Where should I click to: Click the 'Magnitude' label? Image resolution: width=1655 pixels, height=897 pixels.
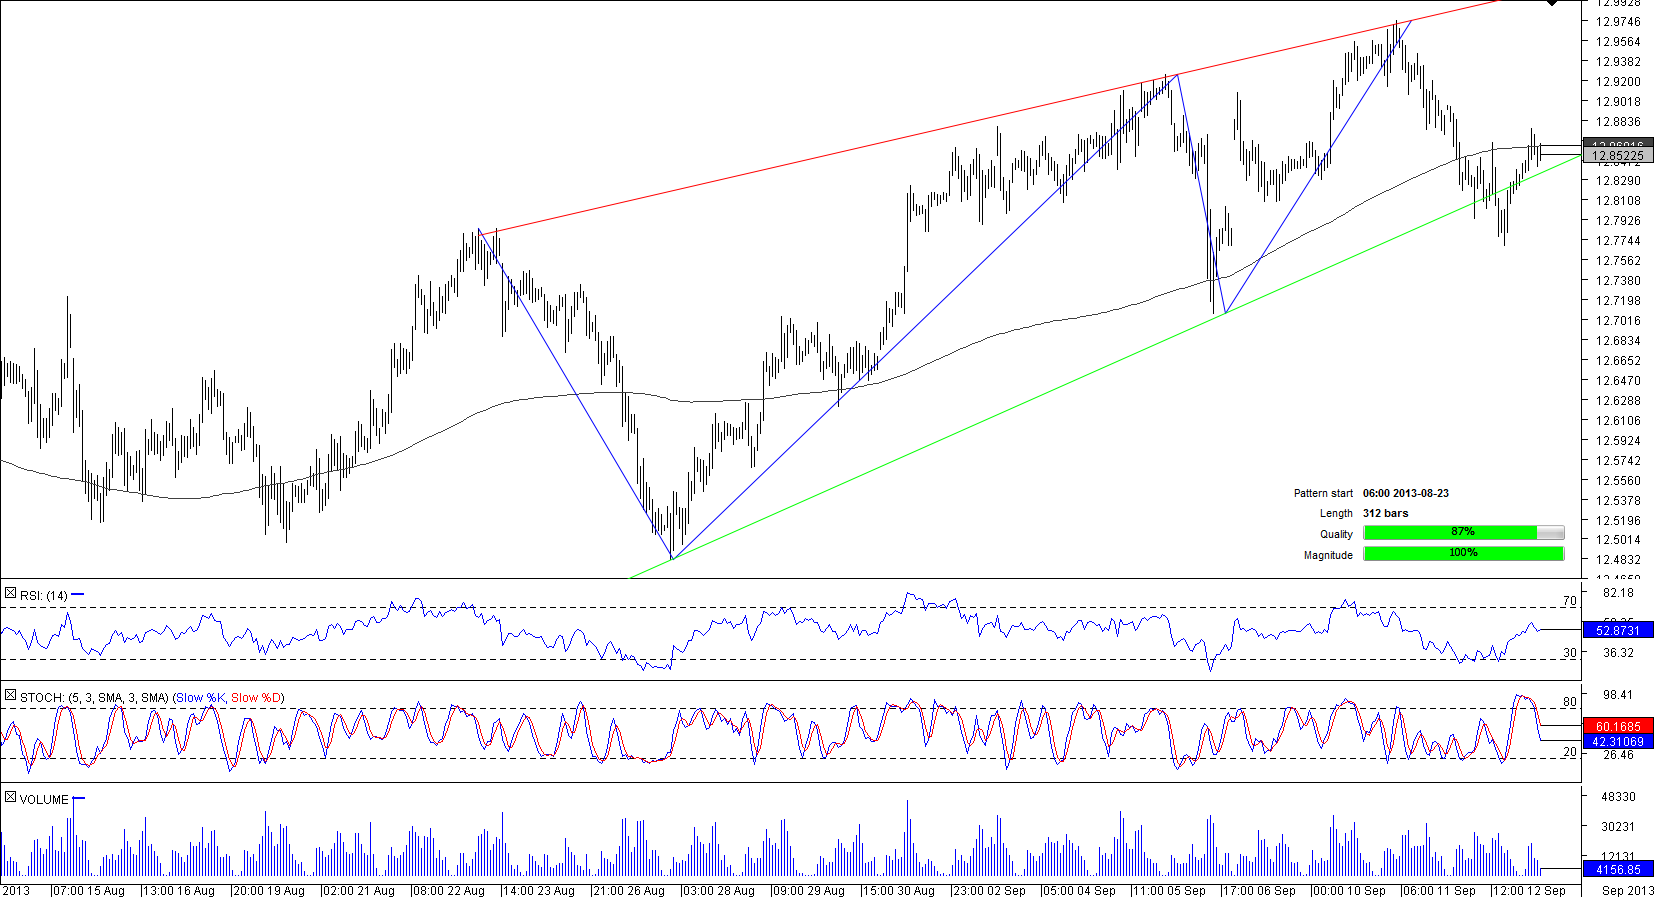1328,555
